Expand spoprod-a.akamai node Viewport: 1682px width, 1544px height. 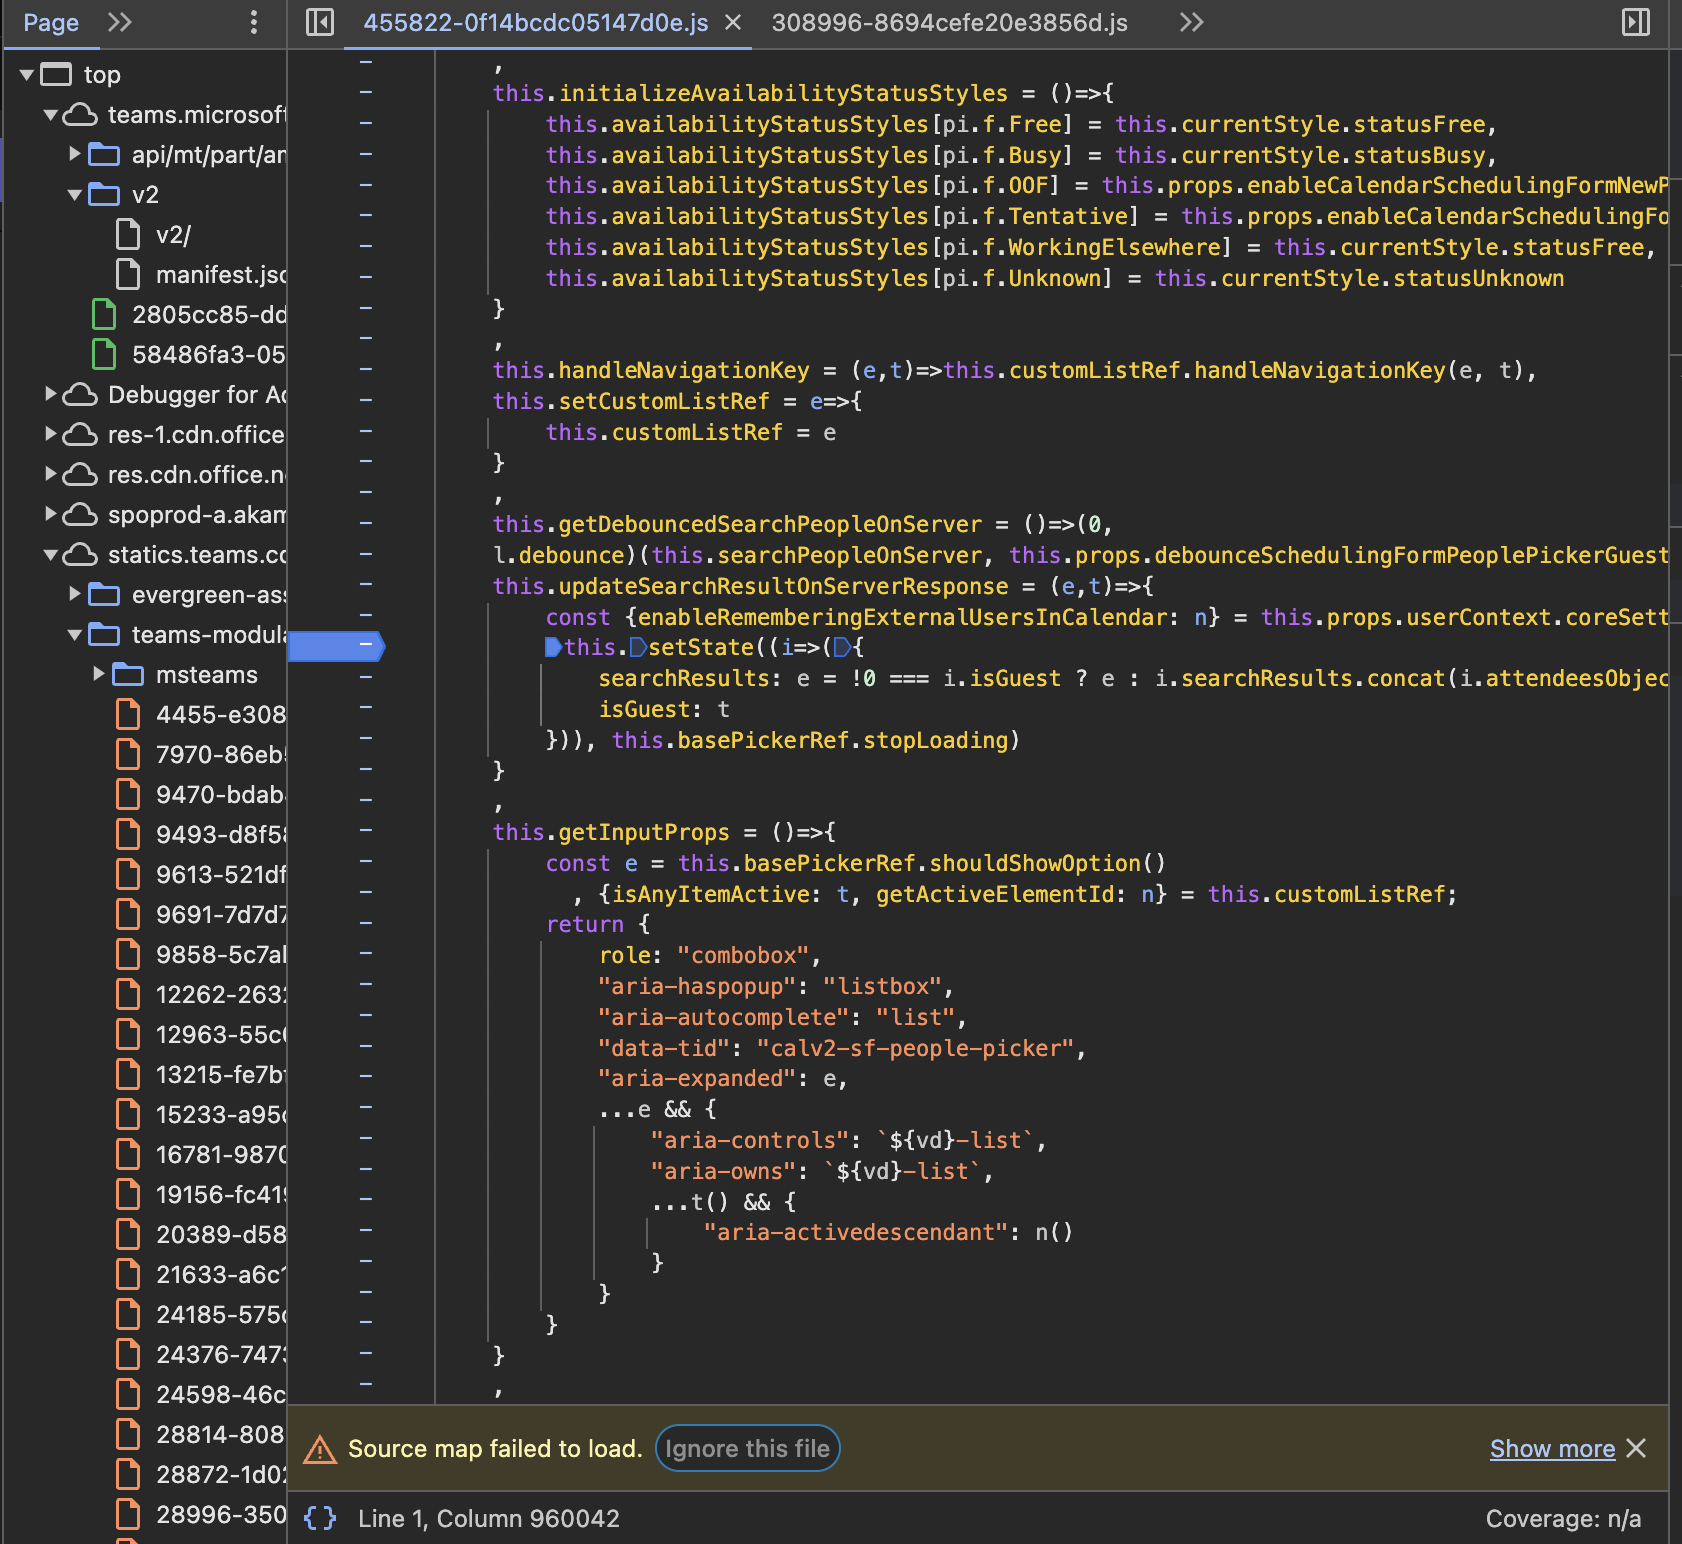51,514
